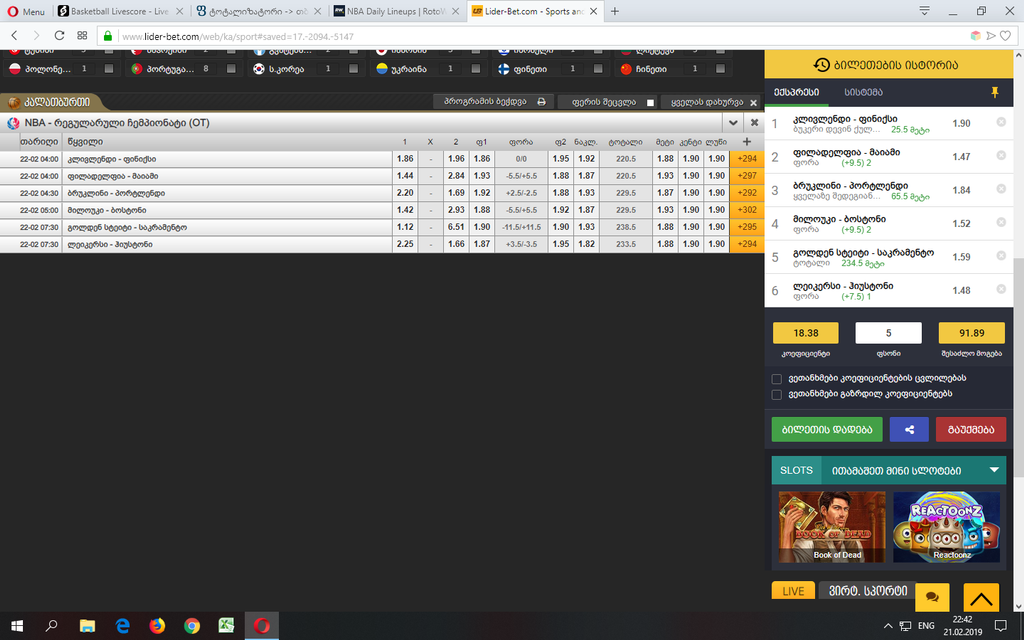Expand +294 more markets for Cleveland - Phoenix

pyautogui.click(x=746, y=159)
